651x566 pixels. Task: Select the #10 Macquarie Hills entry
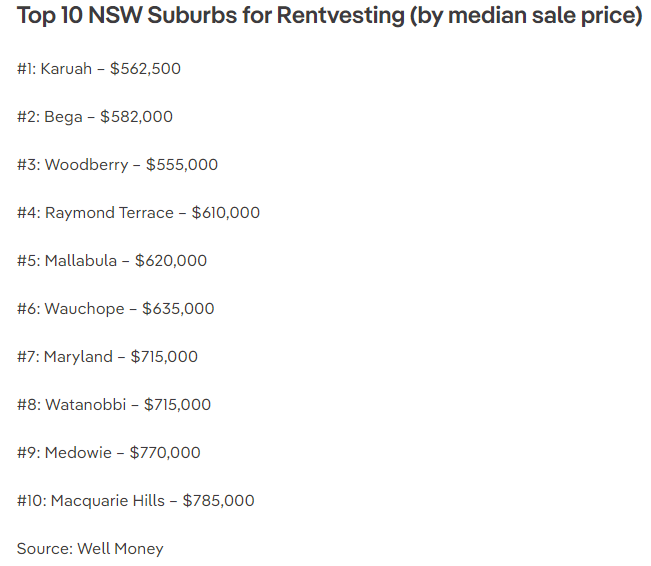135,501
